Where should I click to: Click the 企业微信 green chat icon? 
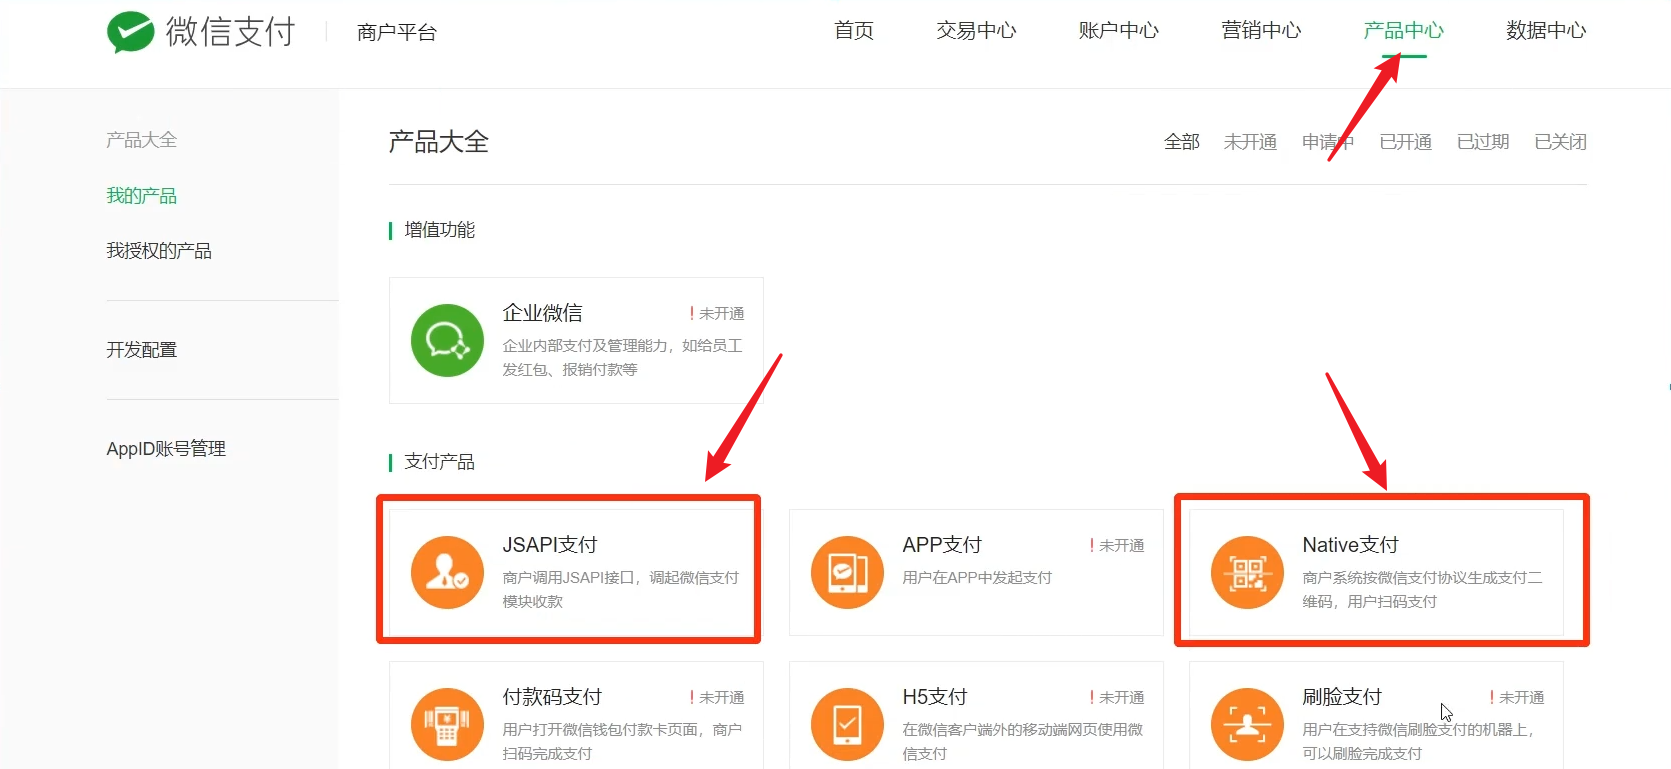tap(447, 341)
